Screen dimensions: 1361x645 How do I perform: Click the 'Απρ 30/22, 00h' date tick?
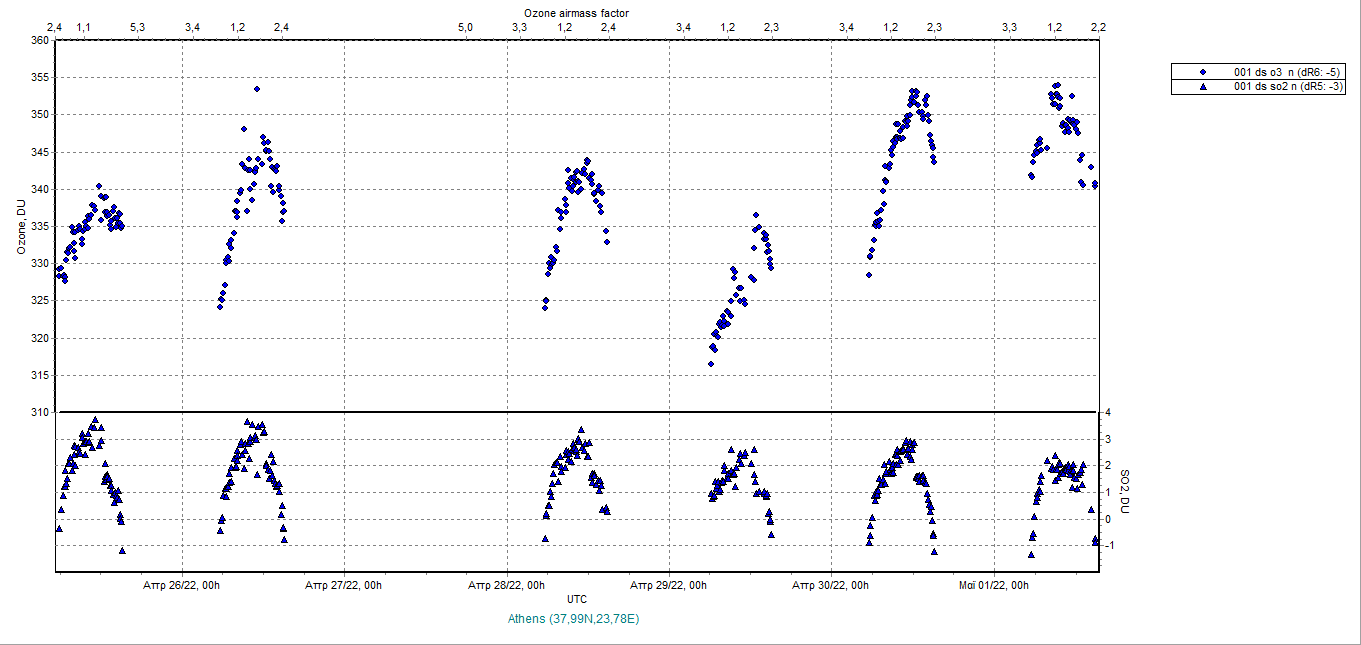832,585
